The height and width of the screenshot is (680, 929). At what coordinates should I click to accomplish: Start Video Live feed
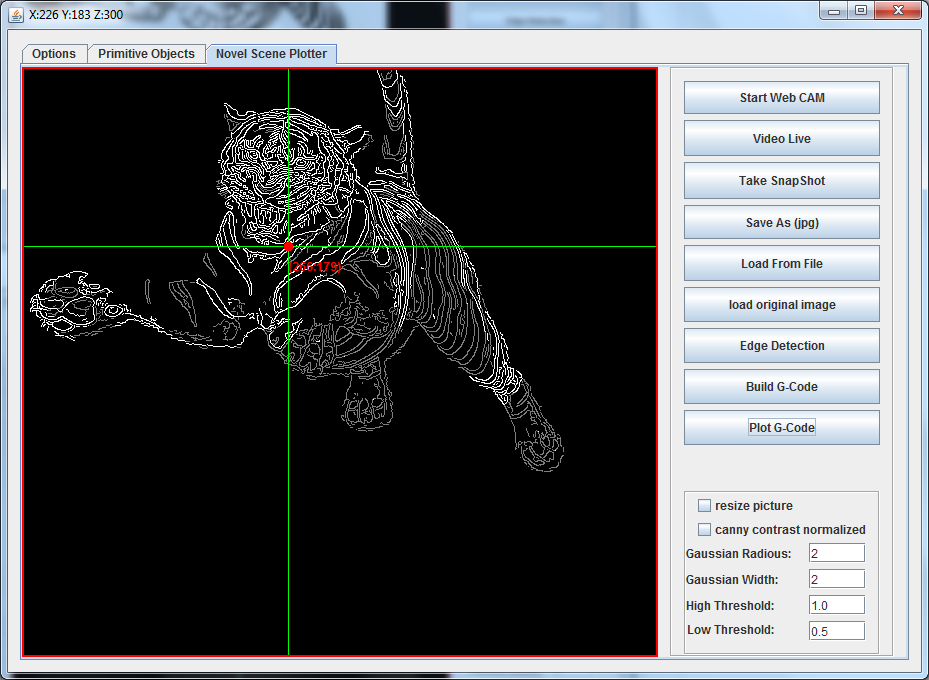pyautogui.click(x=781, y=139)
